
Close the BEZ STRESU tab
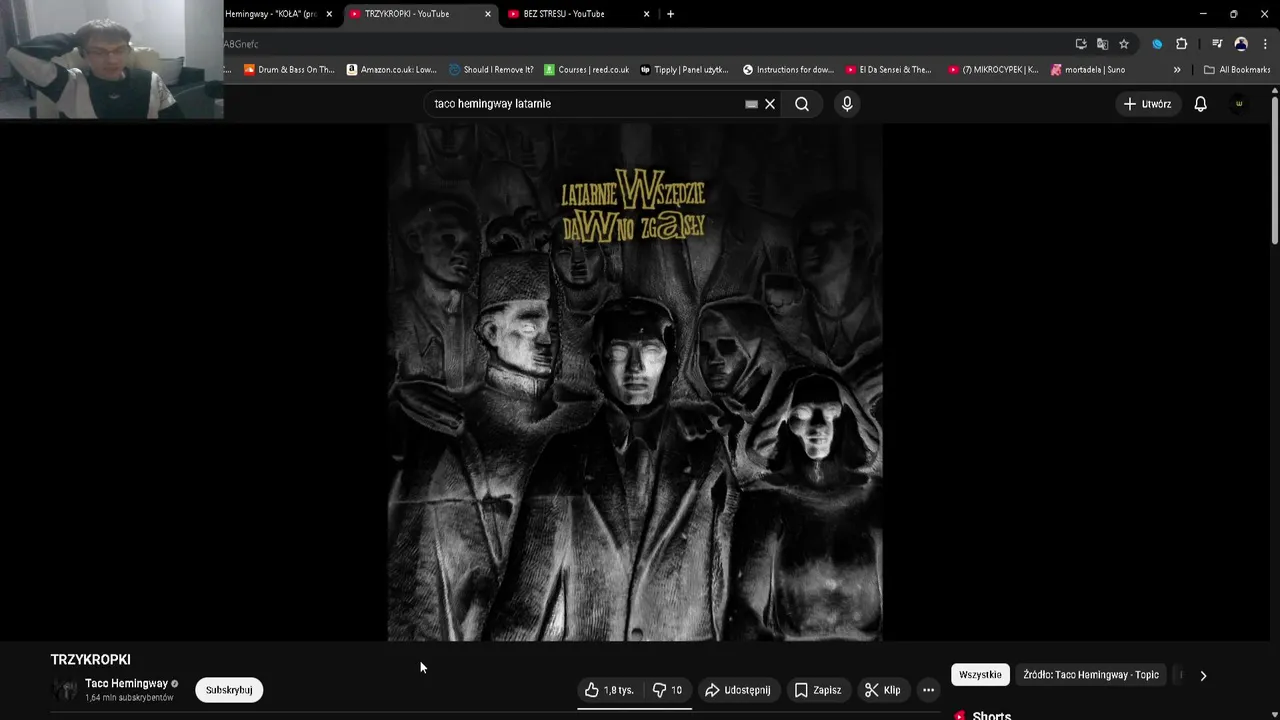[646, 14]
